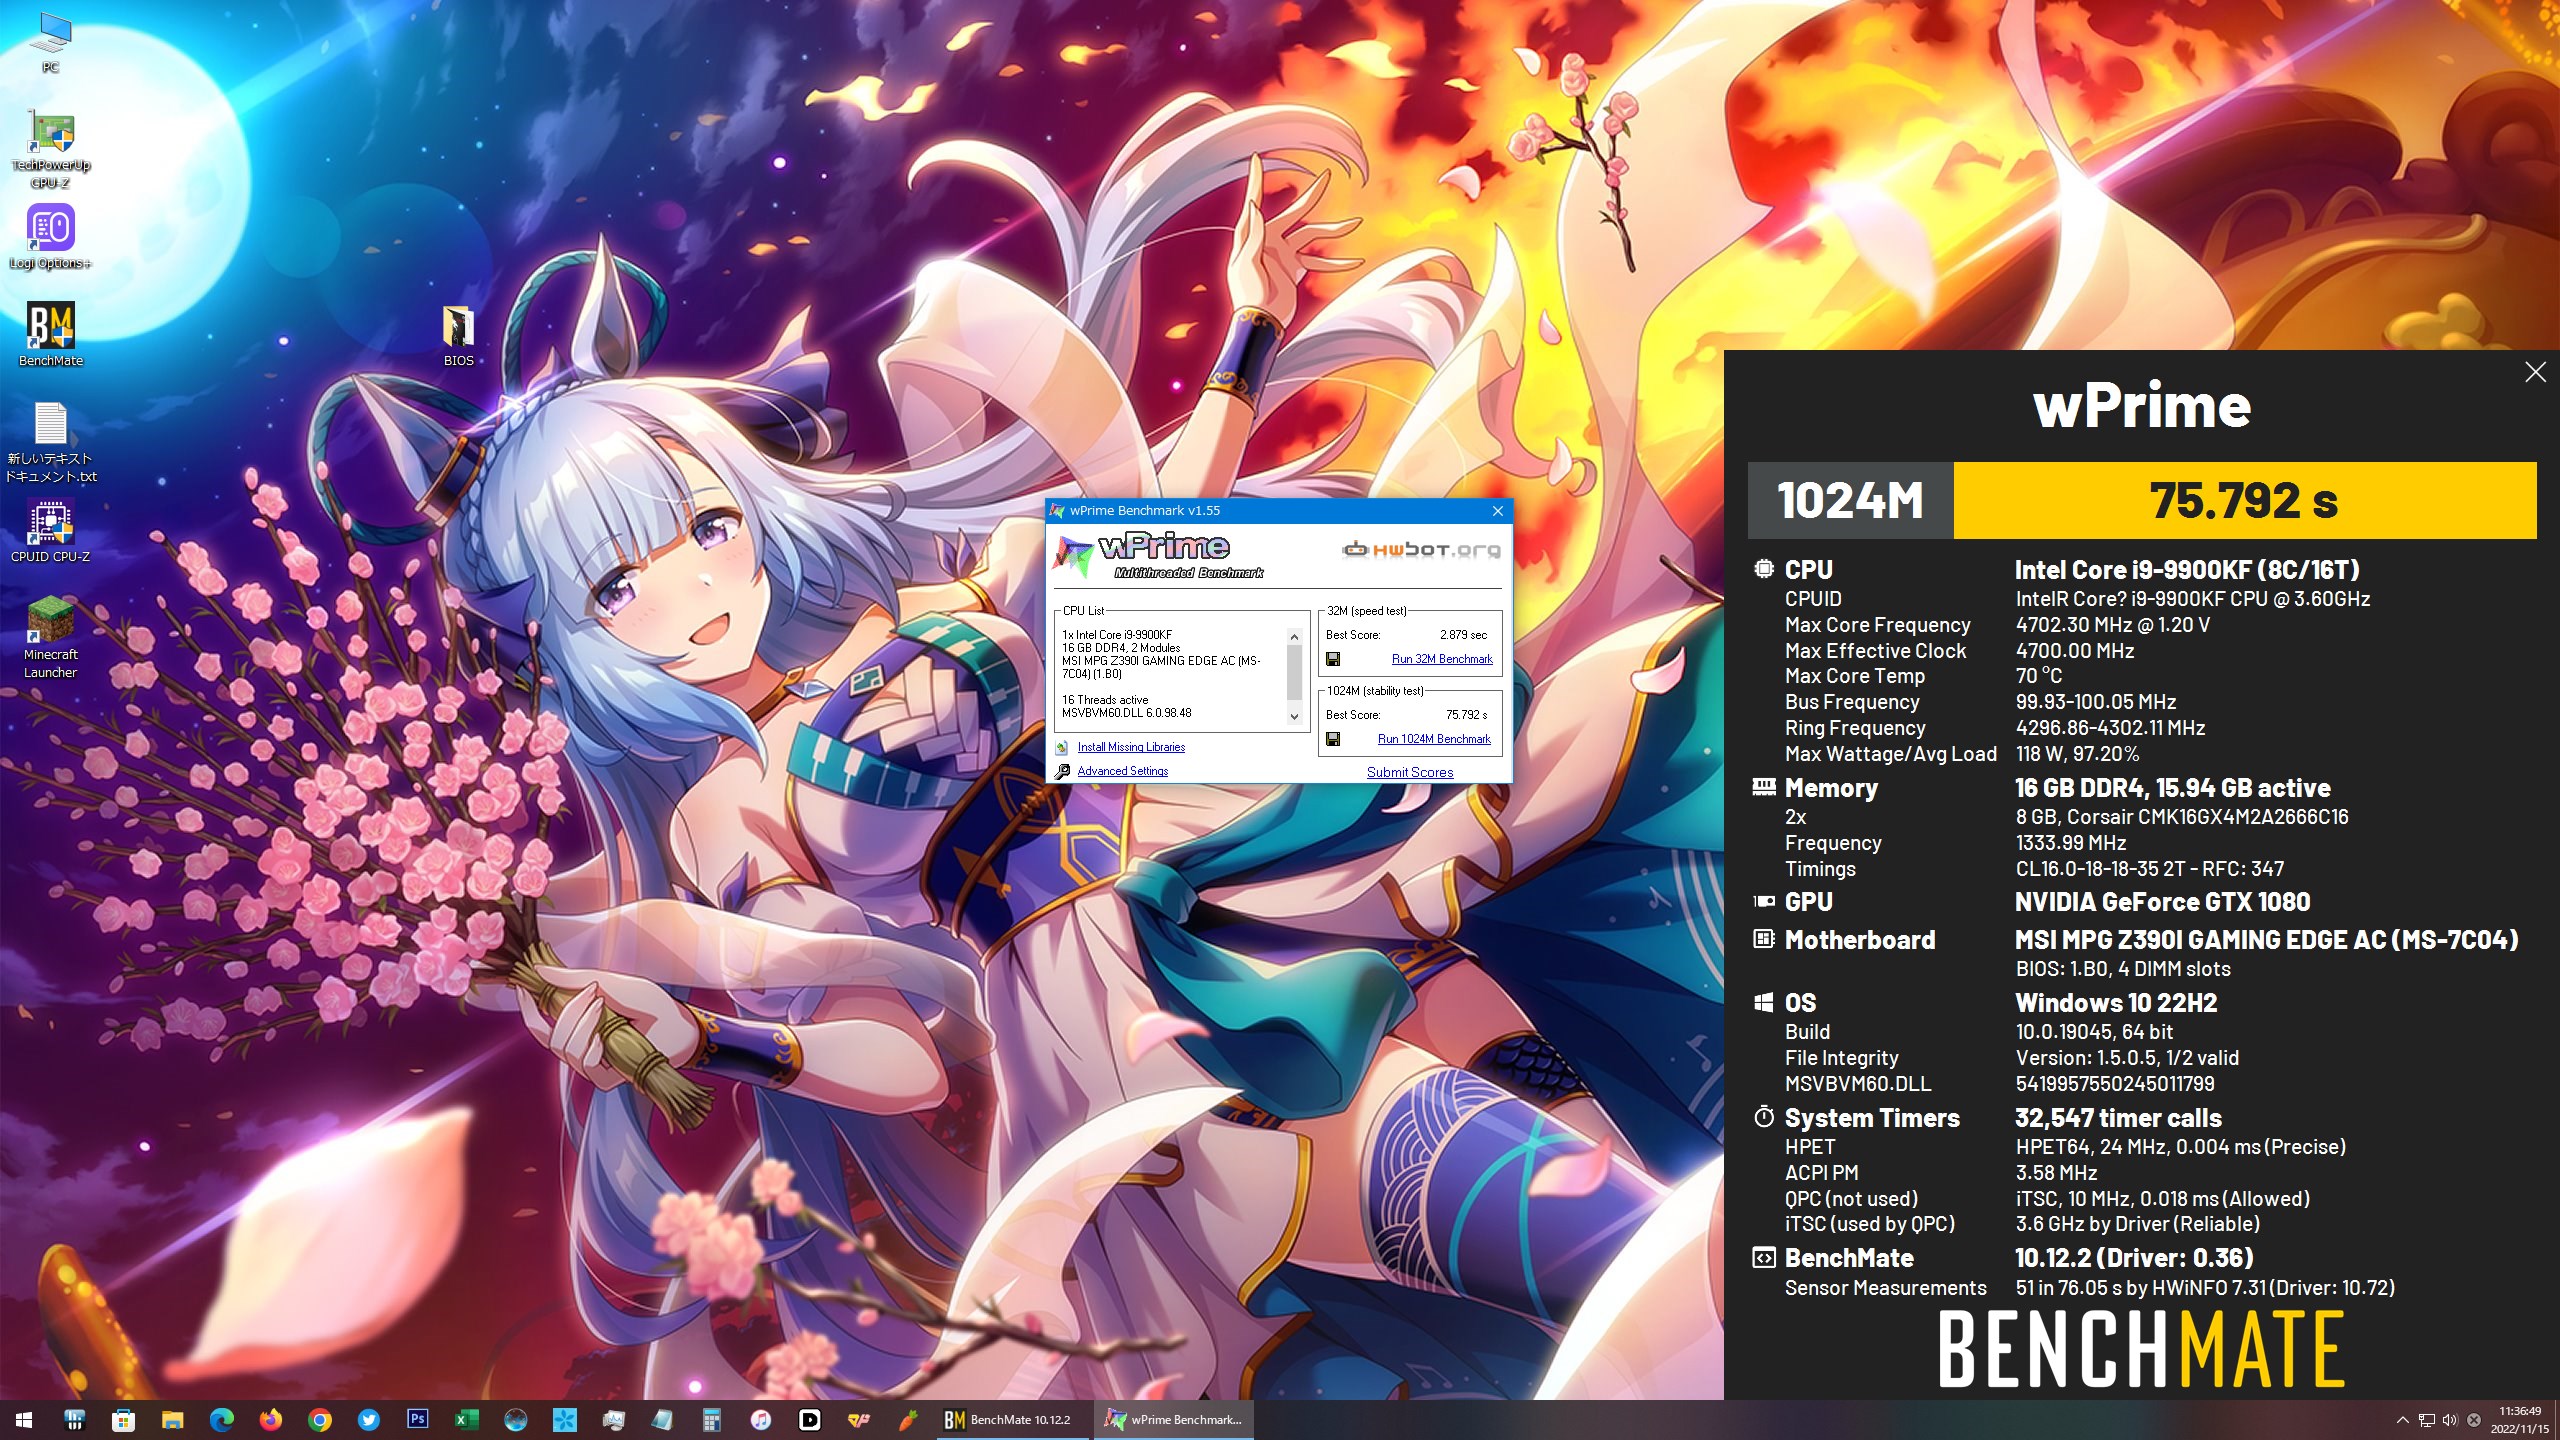Show hidden system tray icons chevron
This screenshot has height=1440, width=2560.
point(2403,1420)
